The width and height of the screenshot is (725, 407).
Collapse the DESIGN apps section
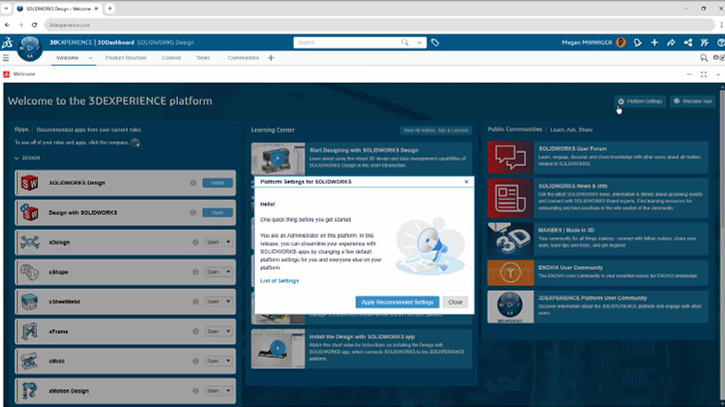17,158
